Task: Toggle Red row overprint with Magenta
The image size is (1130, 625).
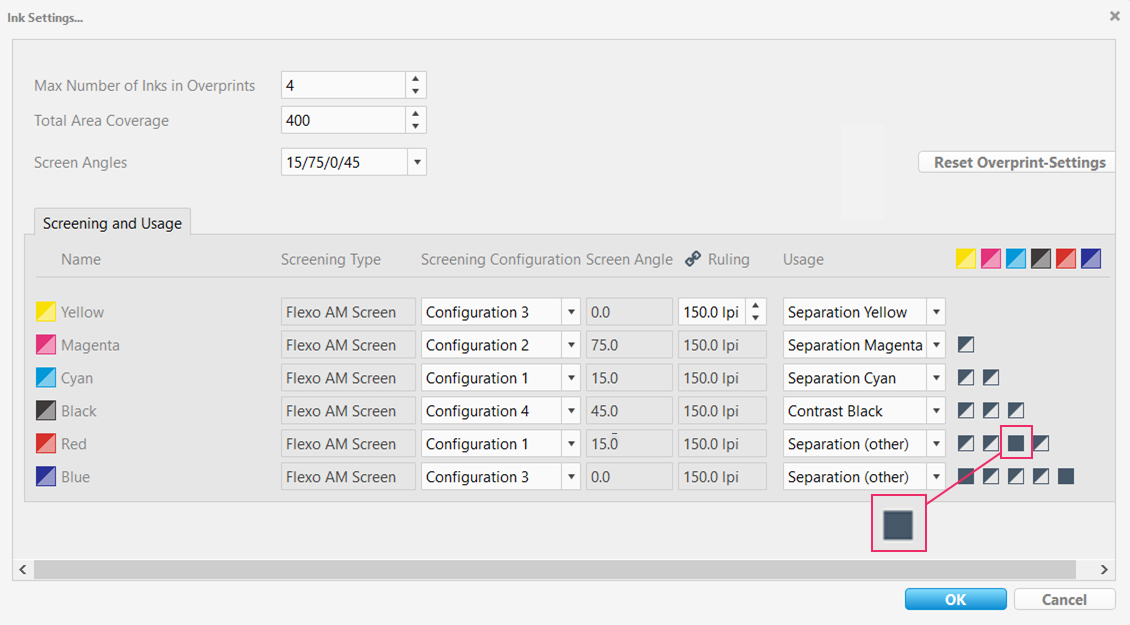Action: (x=991, y=443)
